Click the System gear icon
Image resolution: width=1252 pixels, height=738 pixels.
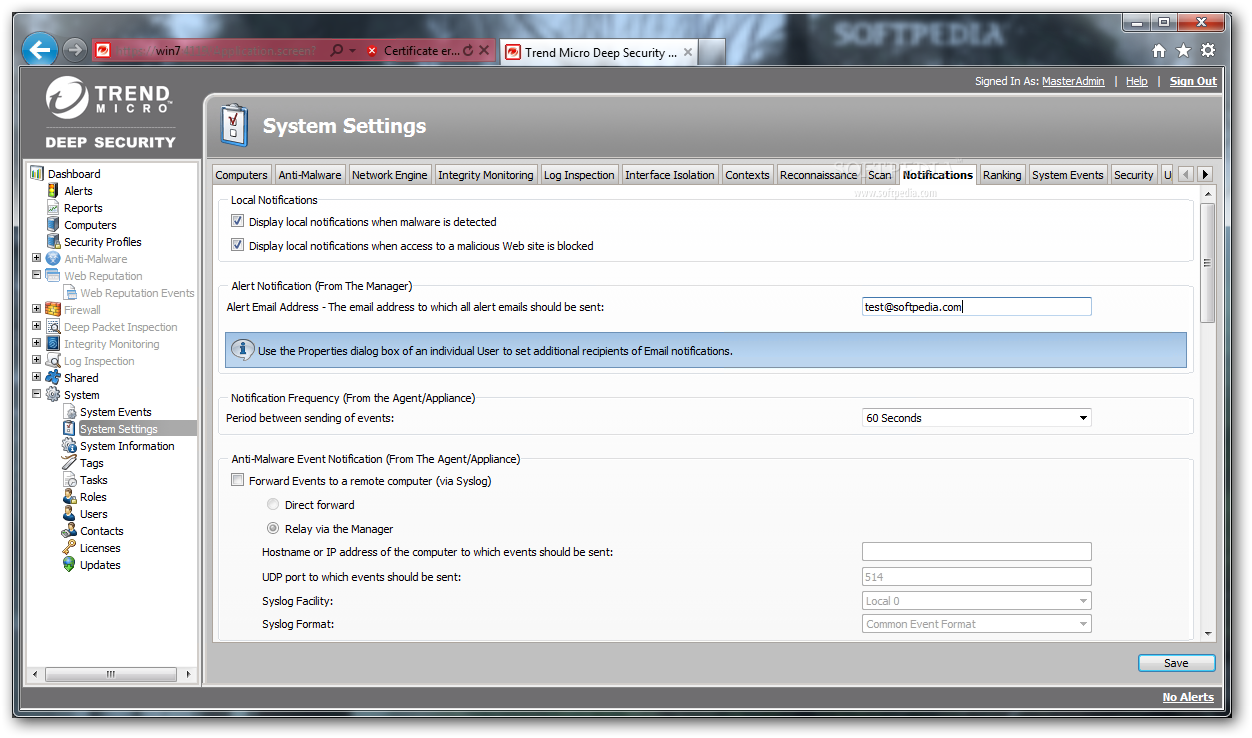[53, 395]
